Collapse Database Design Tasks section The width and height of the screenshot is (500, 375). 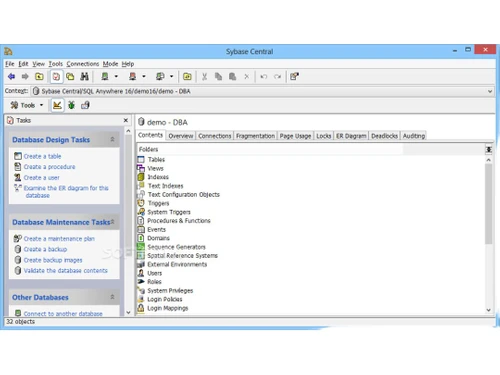[112, 139]
